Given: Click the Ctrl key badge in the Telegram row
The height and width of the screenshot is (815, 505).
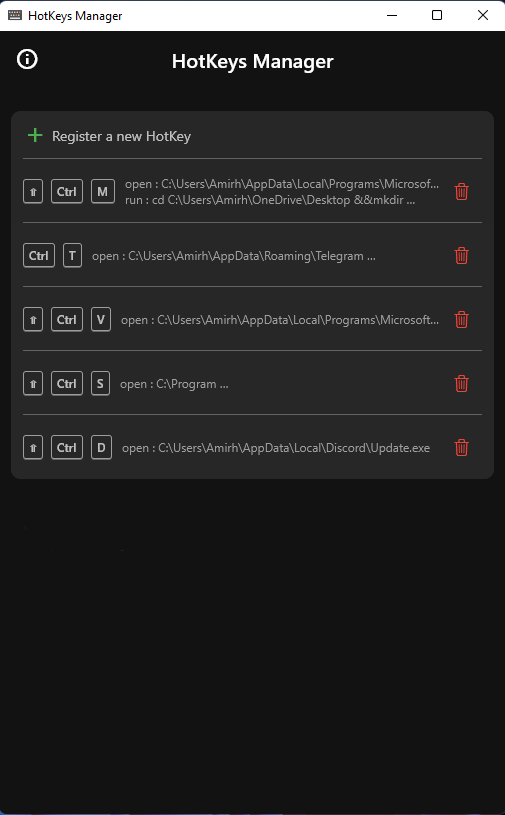Looking at the screenshot, I should (x=39, y=256).
